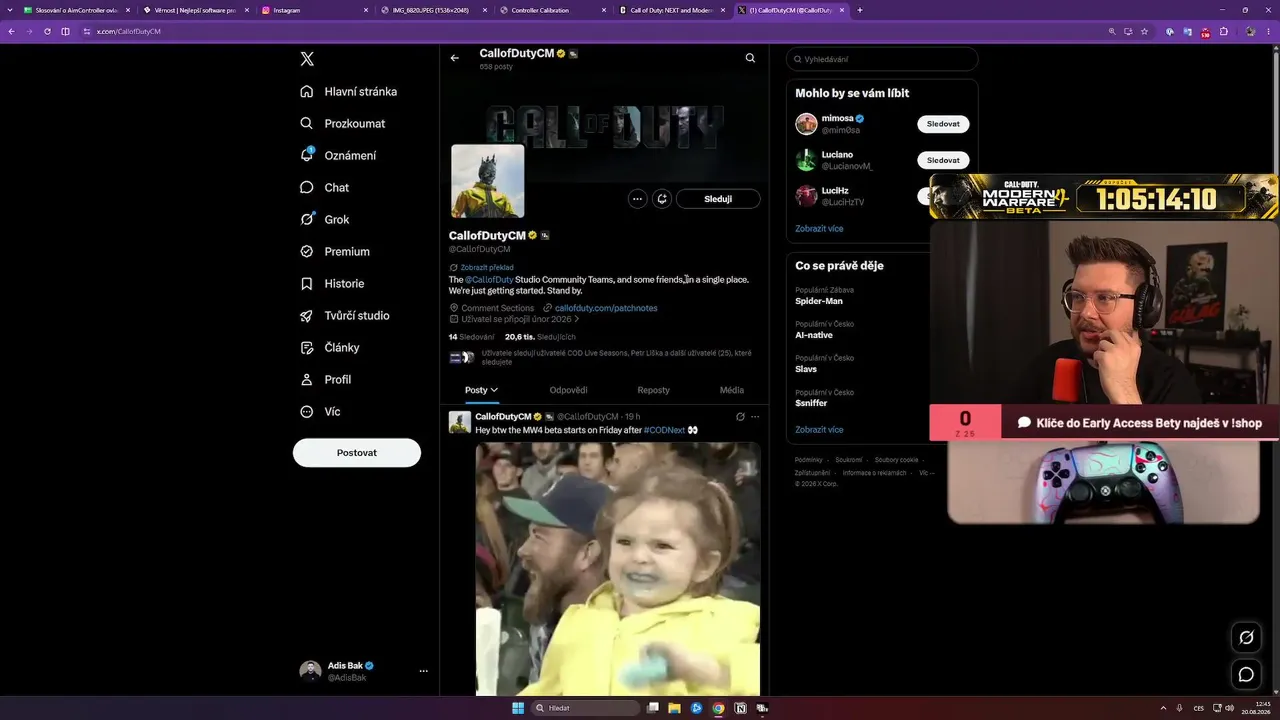Click Zobrazit více under trending topics
The height and width of the screenshot is (720, 1280).
click(x=819, y=430)
